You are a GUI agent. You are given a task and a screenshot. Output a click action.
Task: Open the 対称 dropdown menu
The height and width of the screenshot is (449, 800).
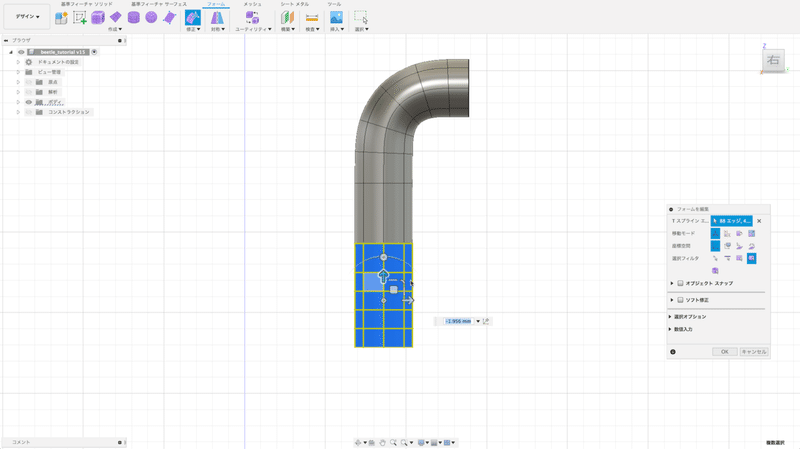click(218, 30)
